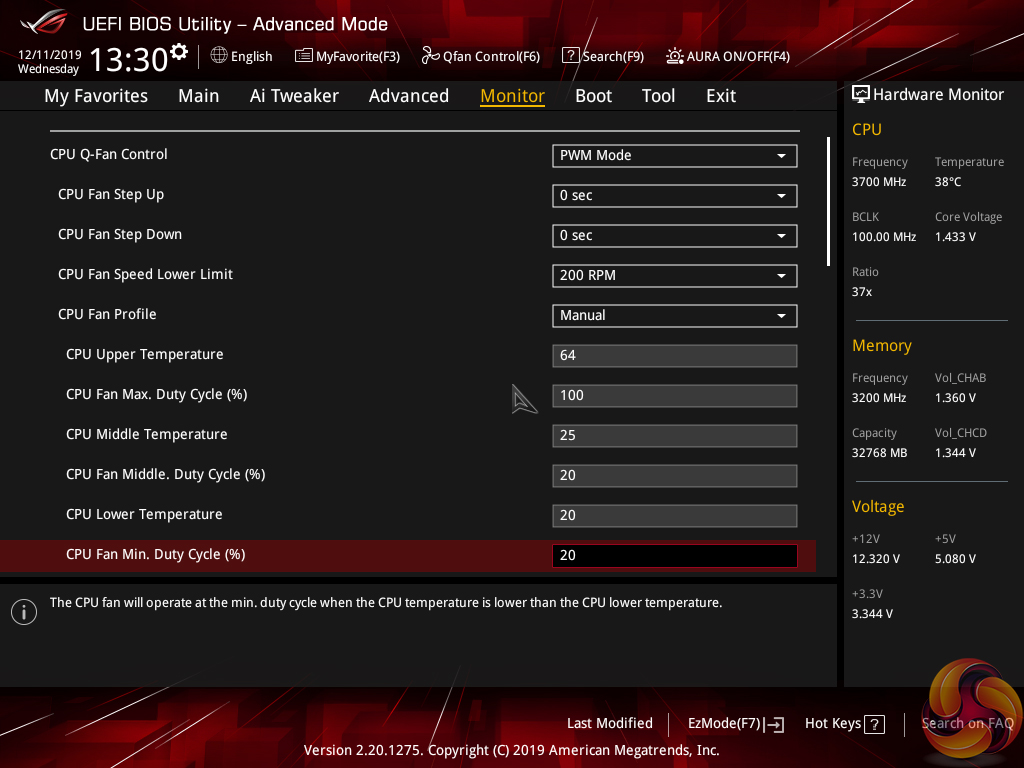1024x768 pixels.
Task: Switch to the Main tab
Action: tap(199, 96)
